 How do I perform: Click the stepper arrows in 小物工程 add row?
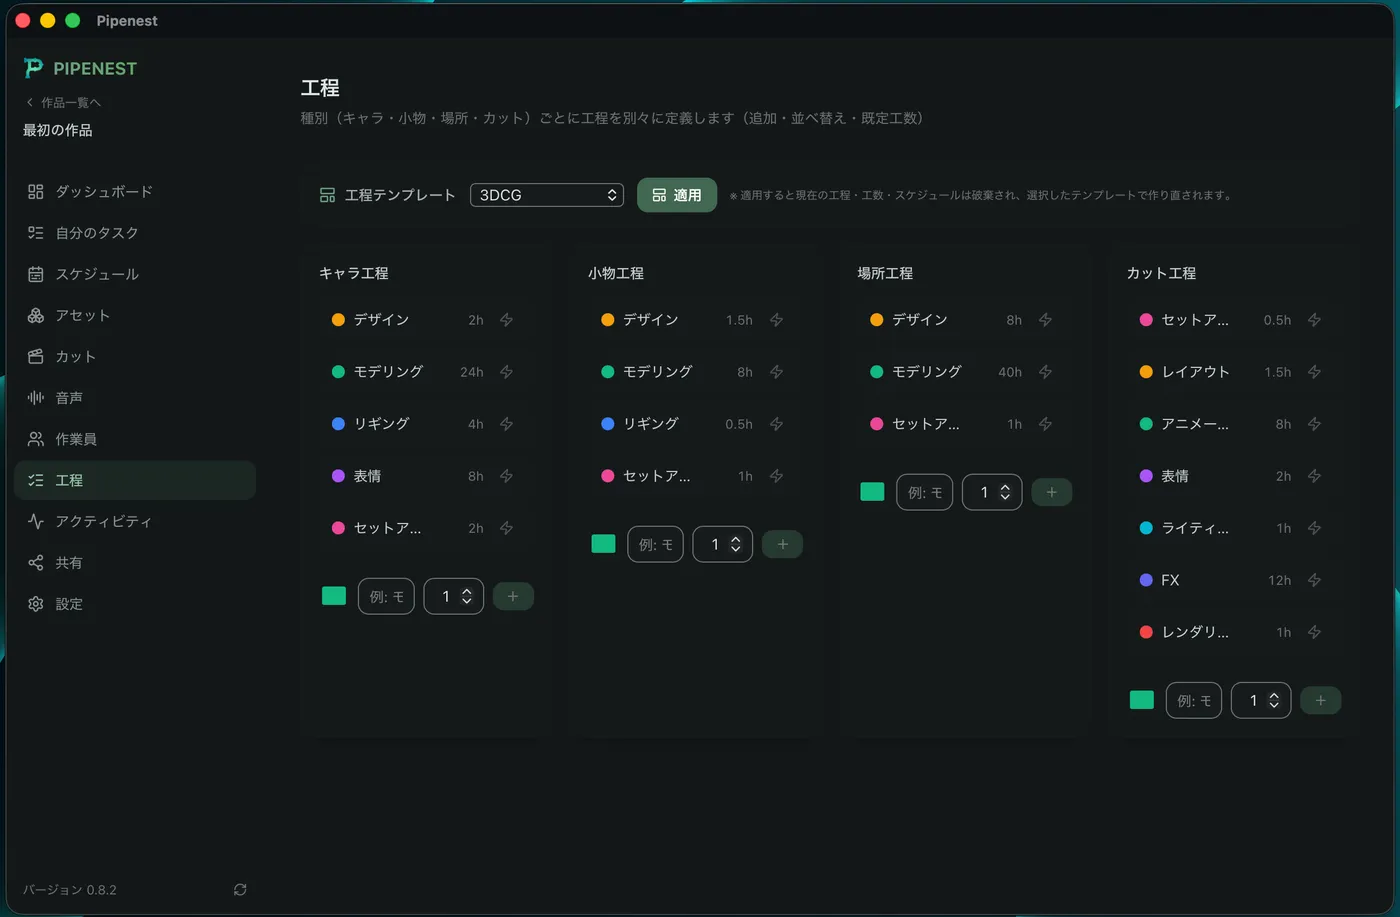coord(736,544)
